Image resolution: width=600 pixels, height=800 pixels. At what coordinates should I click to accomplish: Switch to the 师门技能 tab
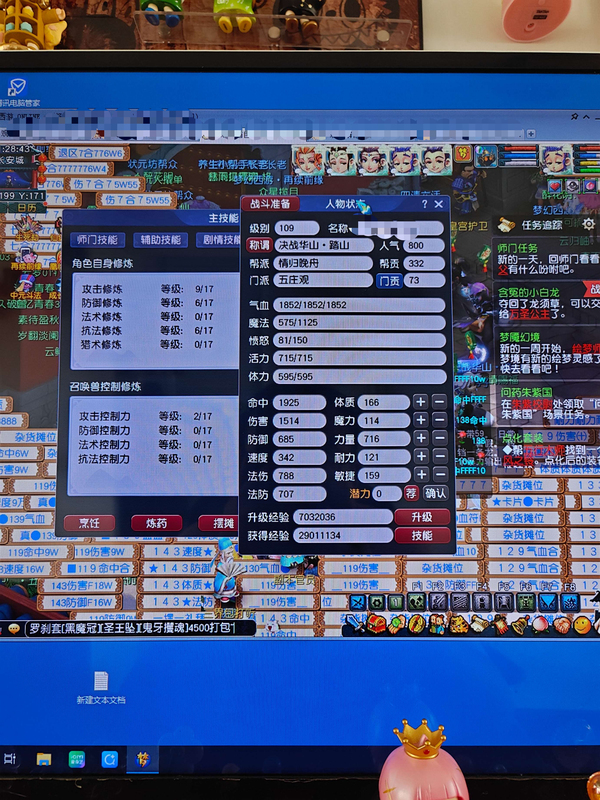coord(97,240)
